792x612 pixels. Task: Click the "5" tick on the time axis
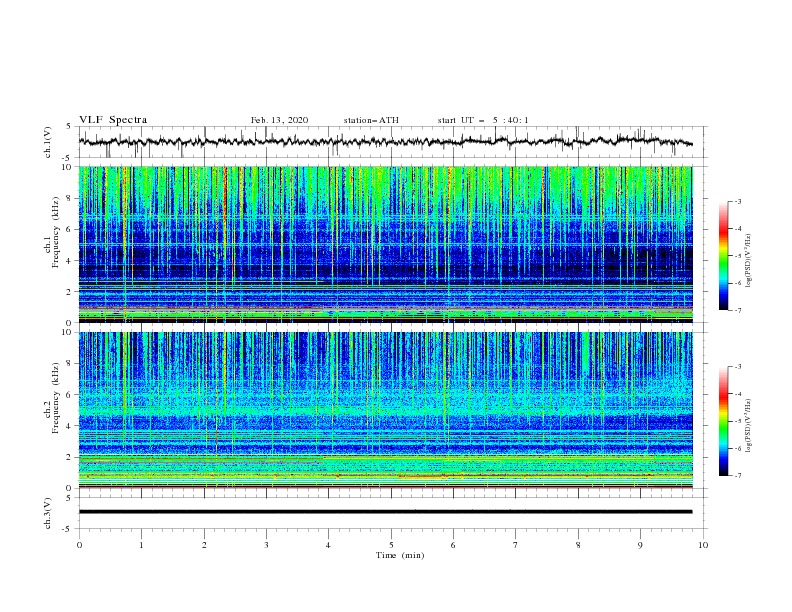click(391, 545)
